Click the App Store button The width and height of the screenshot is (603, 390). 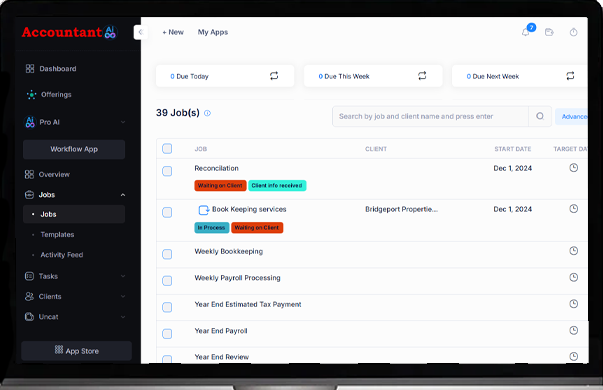[x=77, y=351]
